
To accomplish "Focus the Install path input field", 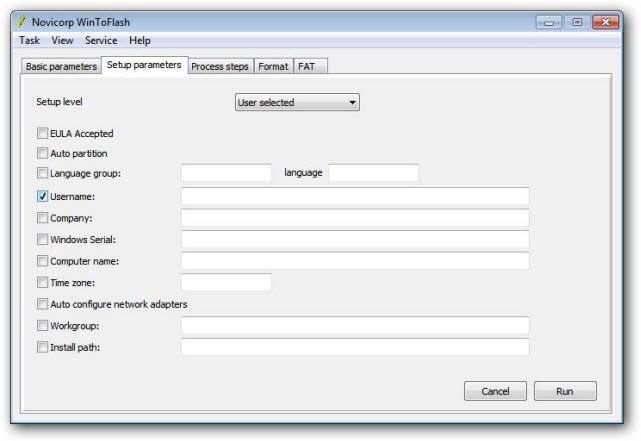I will 355,347.
